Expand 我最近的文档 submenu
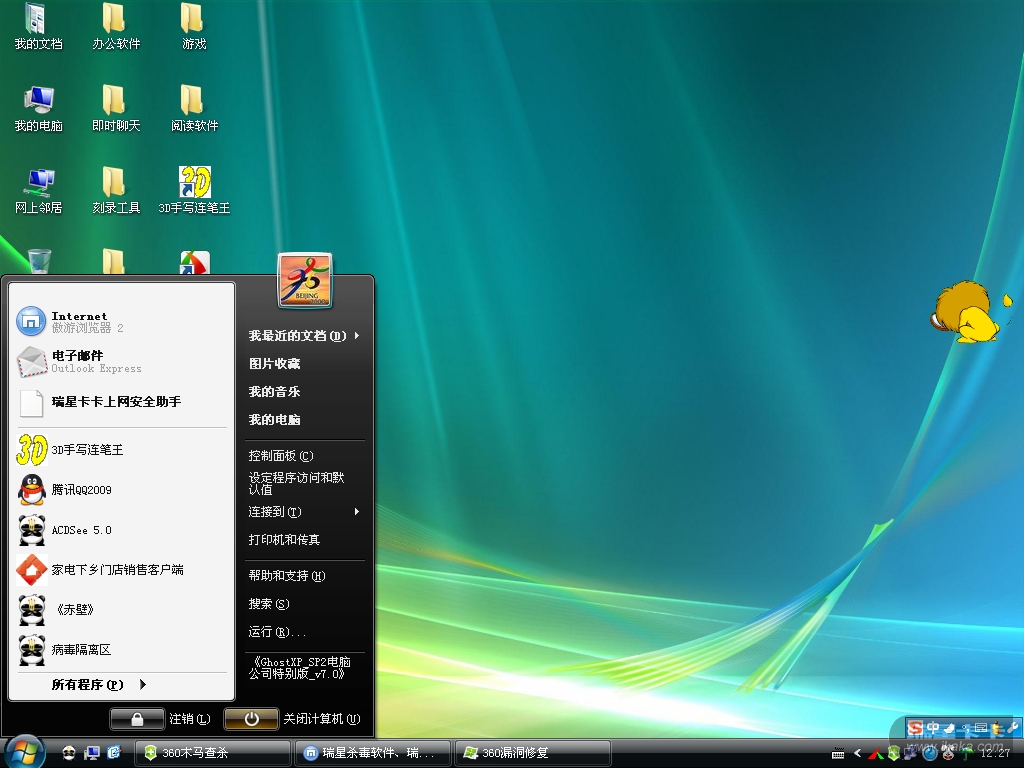The image size is (1024, 768). coord(304,336)
